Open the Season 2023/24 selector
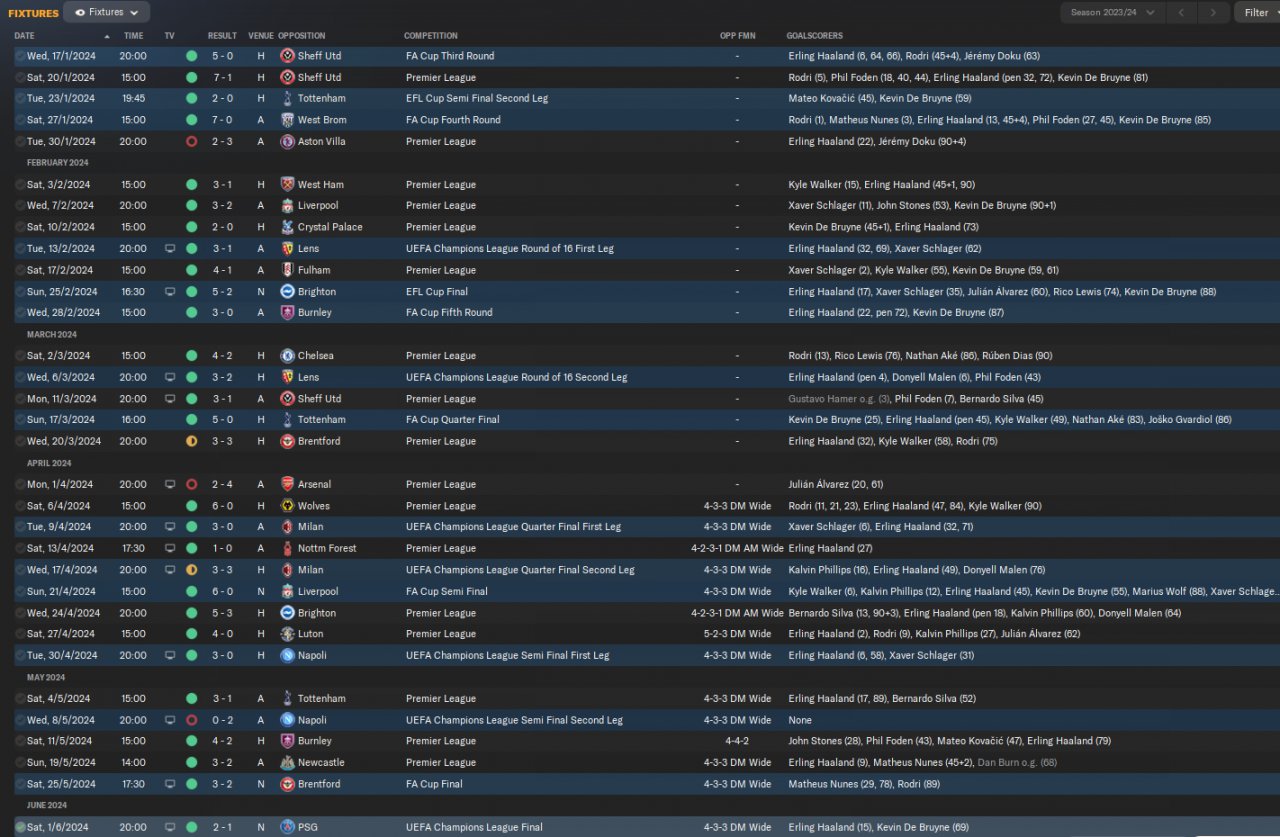Screen dimensions: 1280x837 pos(1112,13)
